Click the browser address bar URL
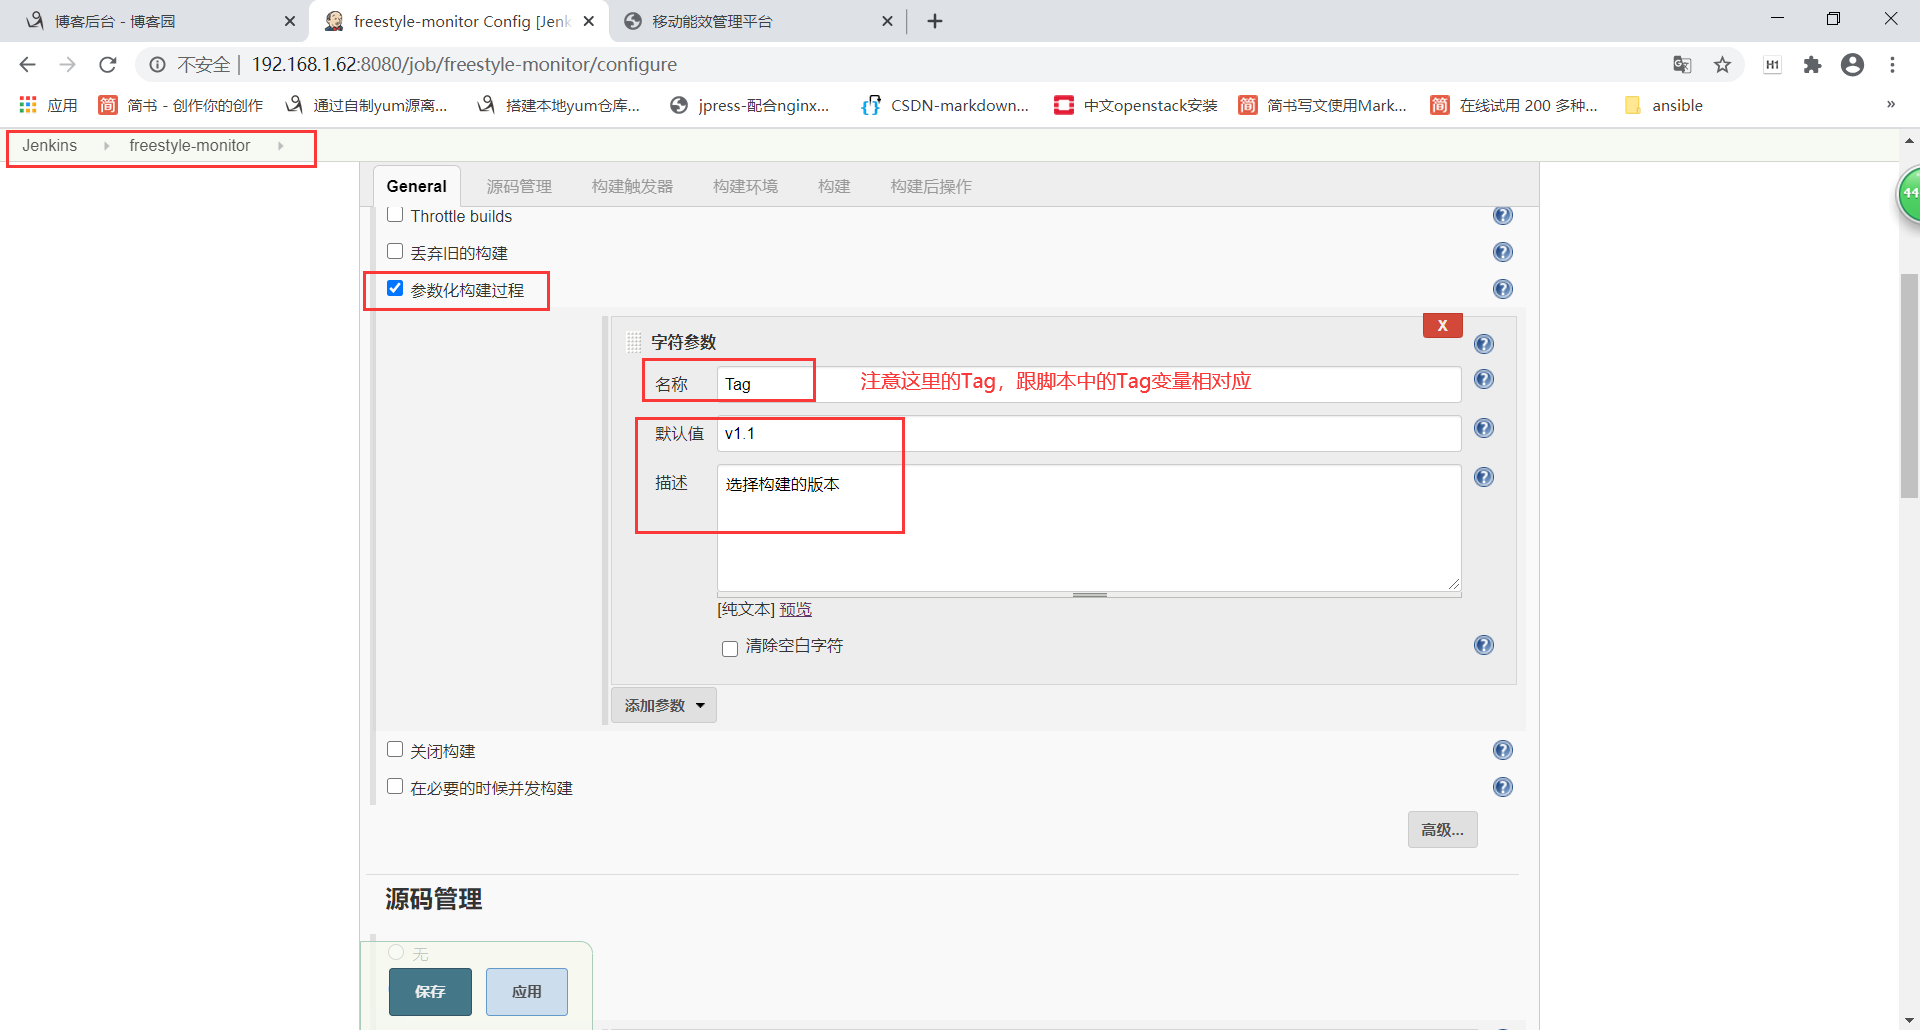The height and width of the screenshot is (1030, 1920). tap(464, 65)
